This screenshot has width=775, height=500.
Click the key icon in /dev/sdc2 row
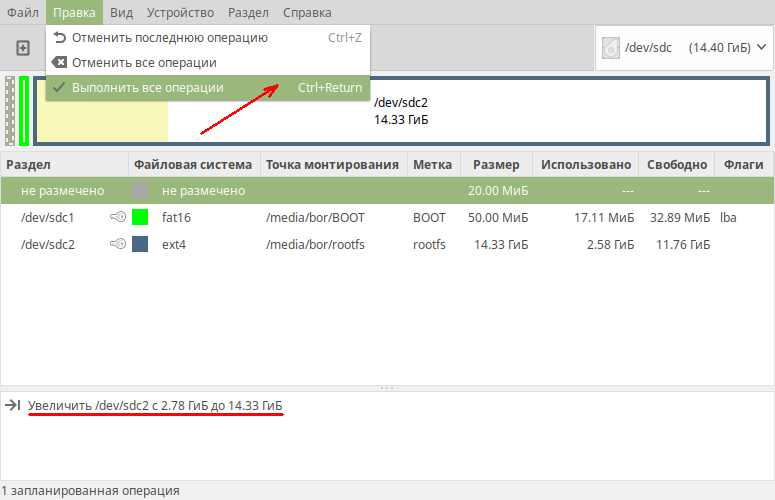[118, 244]
